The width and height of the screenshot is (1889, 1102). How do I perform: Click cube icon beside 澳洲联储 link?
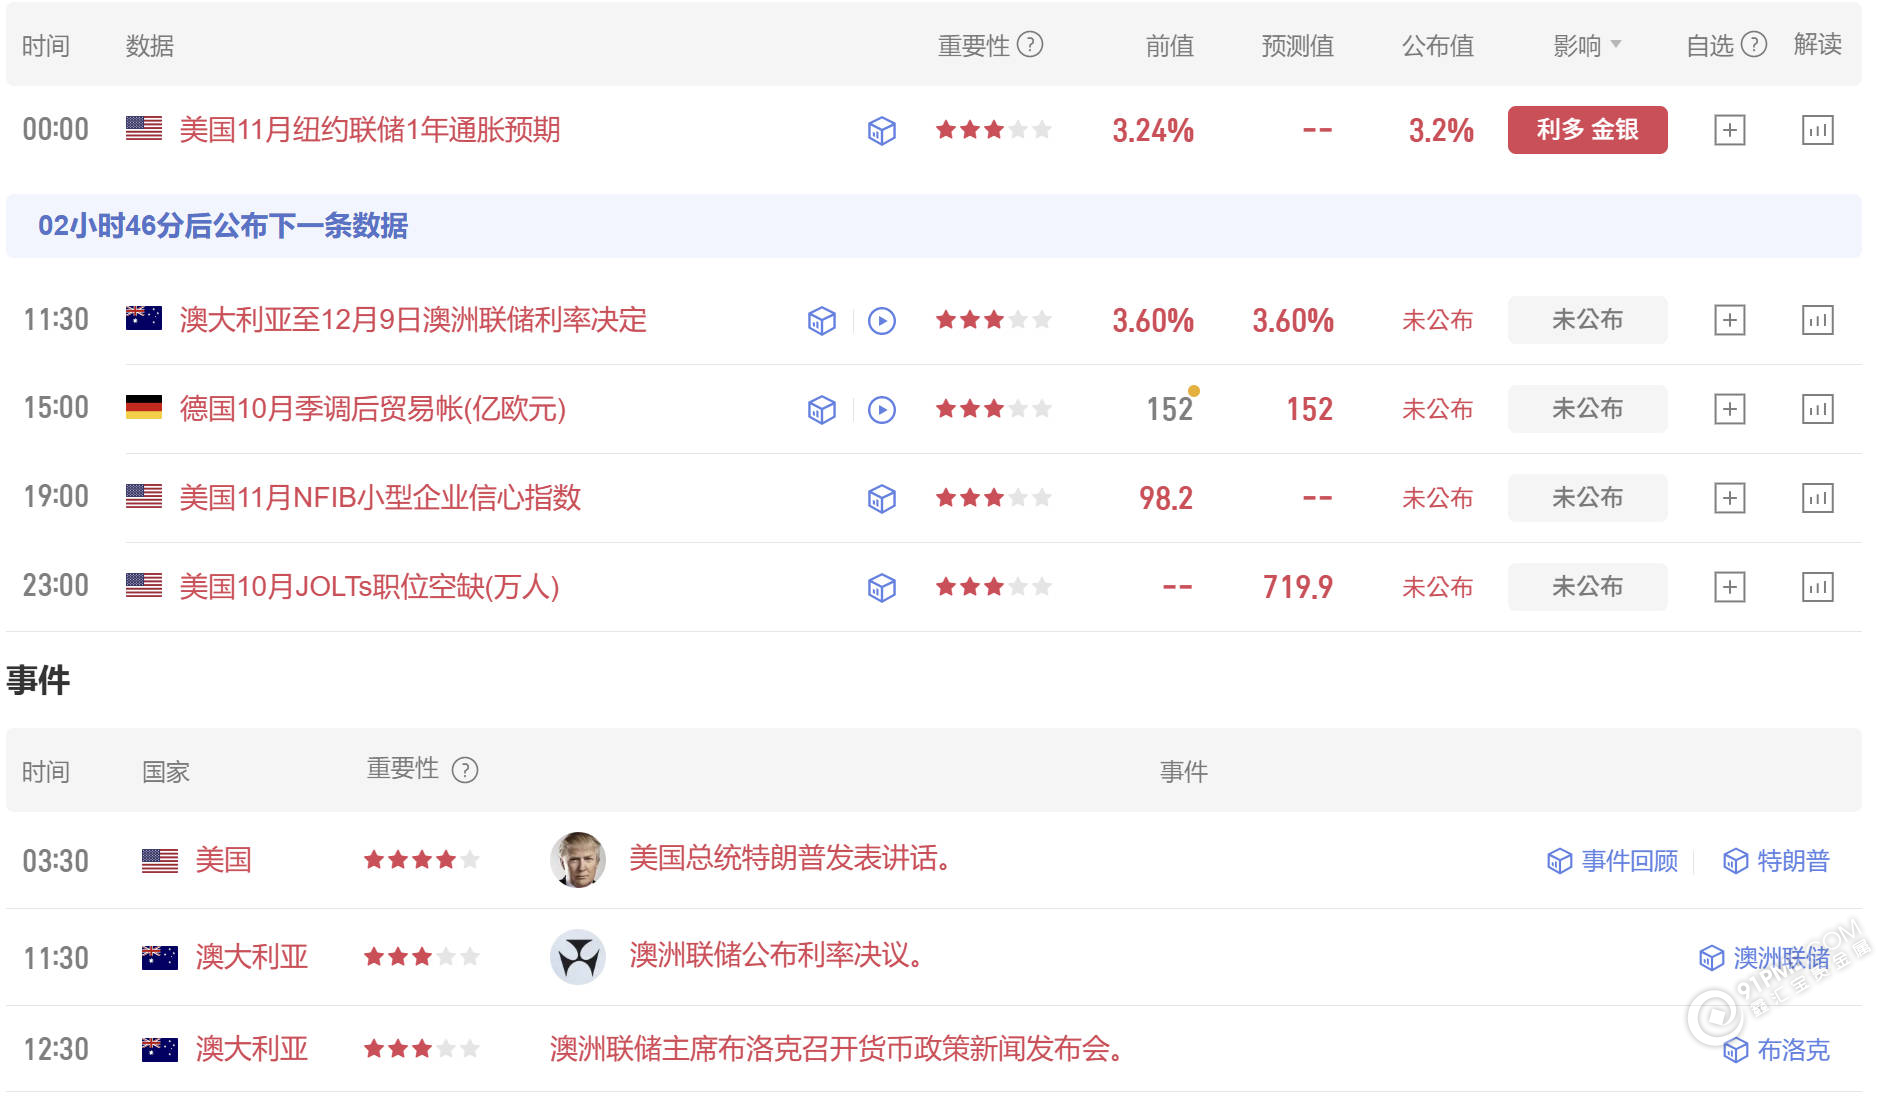(1712, 957)
